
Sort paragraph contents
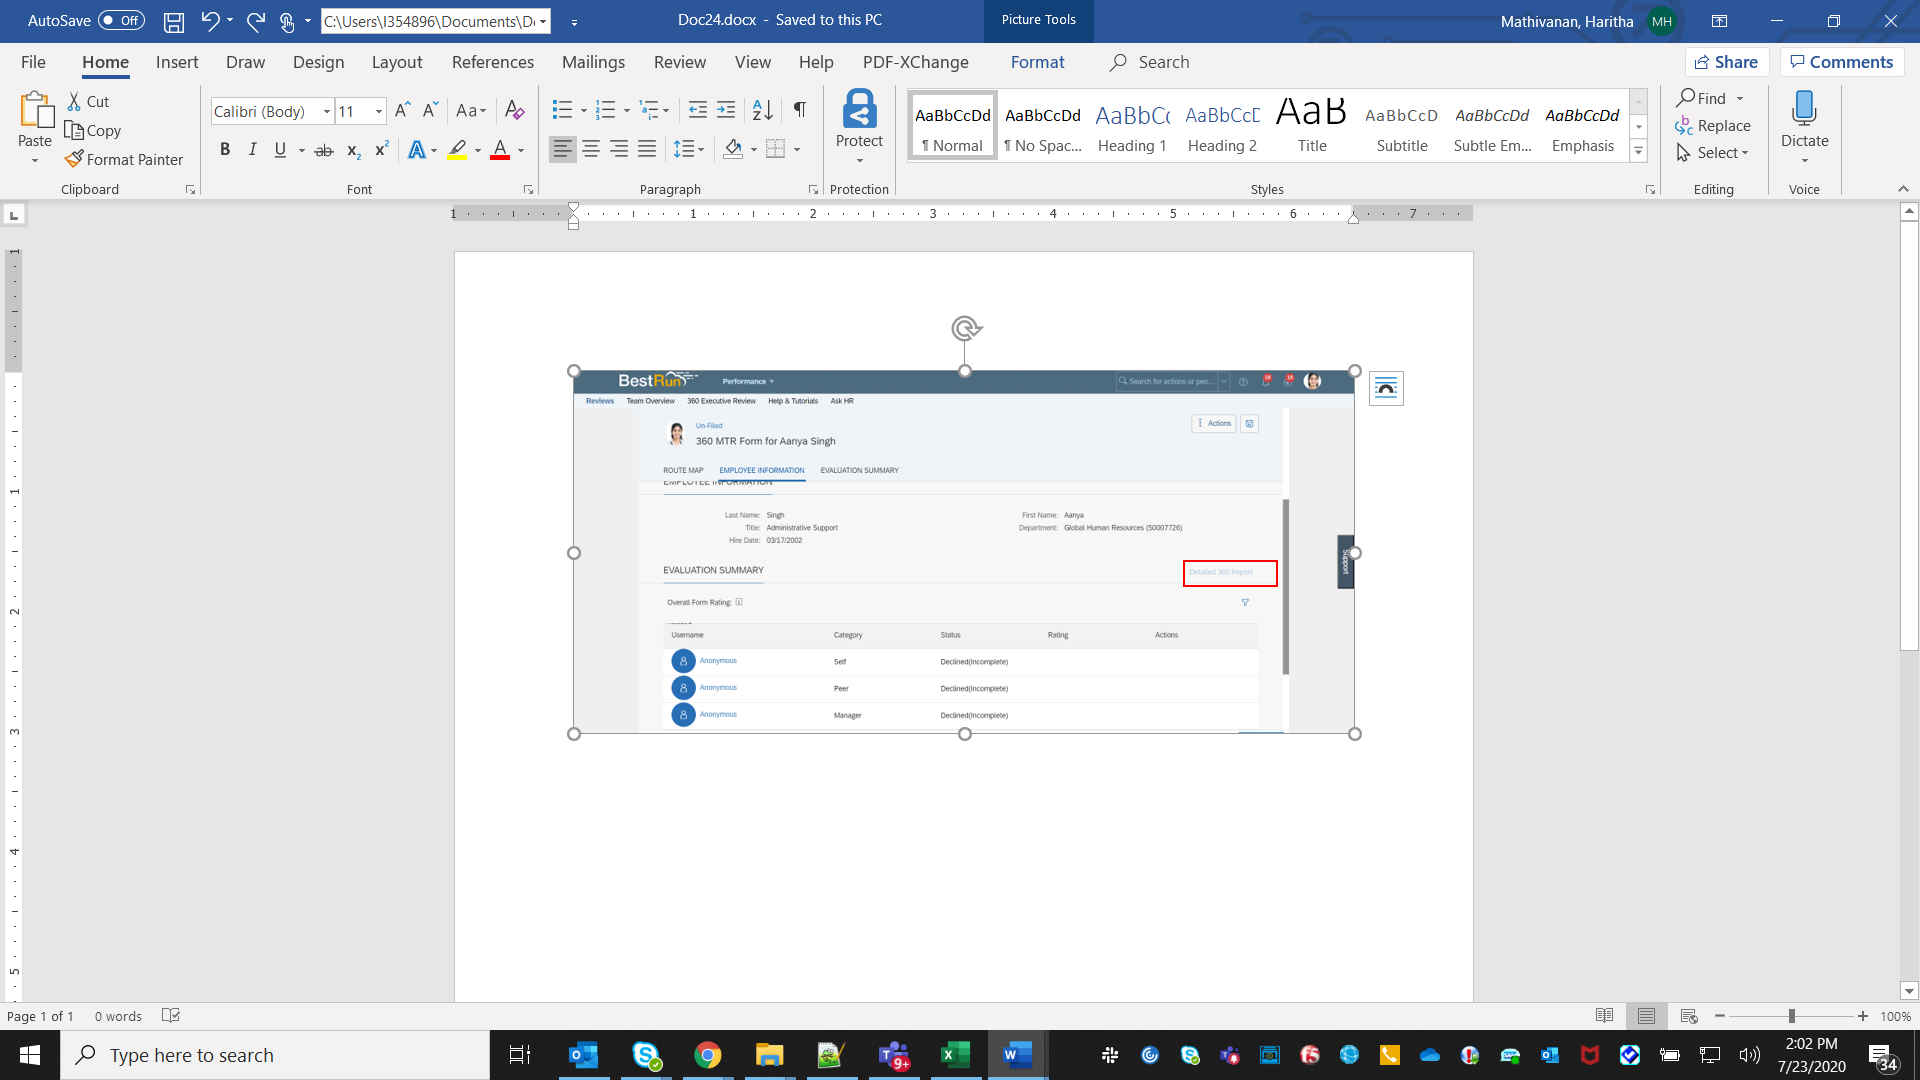click(762, 110)
